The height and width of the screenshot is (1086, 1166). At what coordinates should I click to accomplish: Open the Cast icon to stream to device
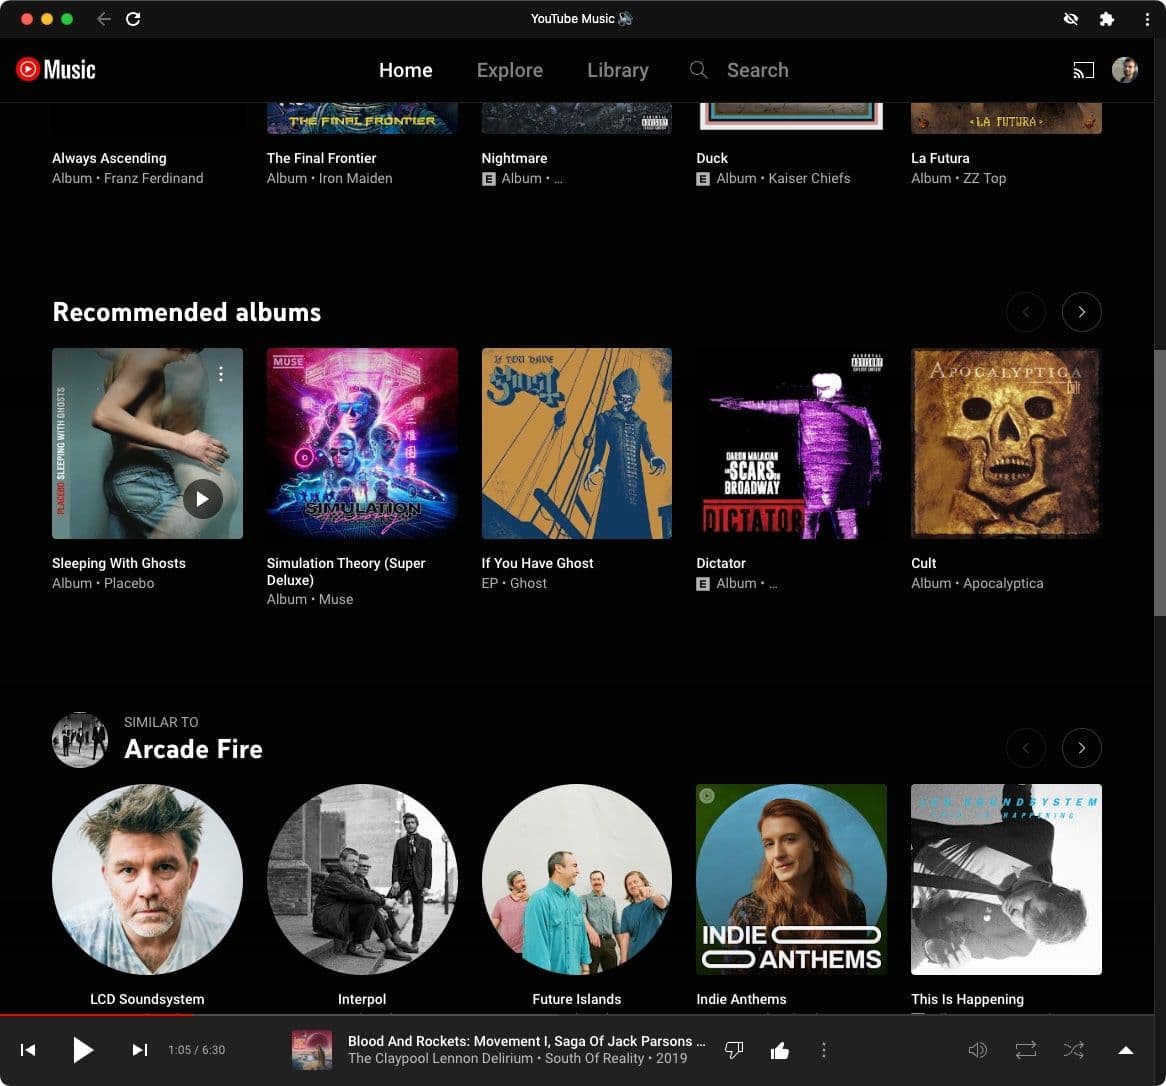tap(1084, 70)
